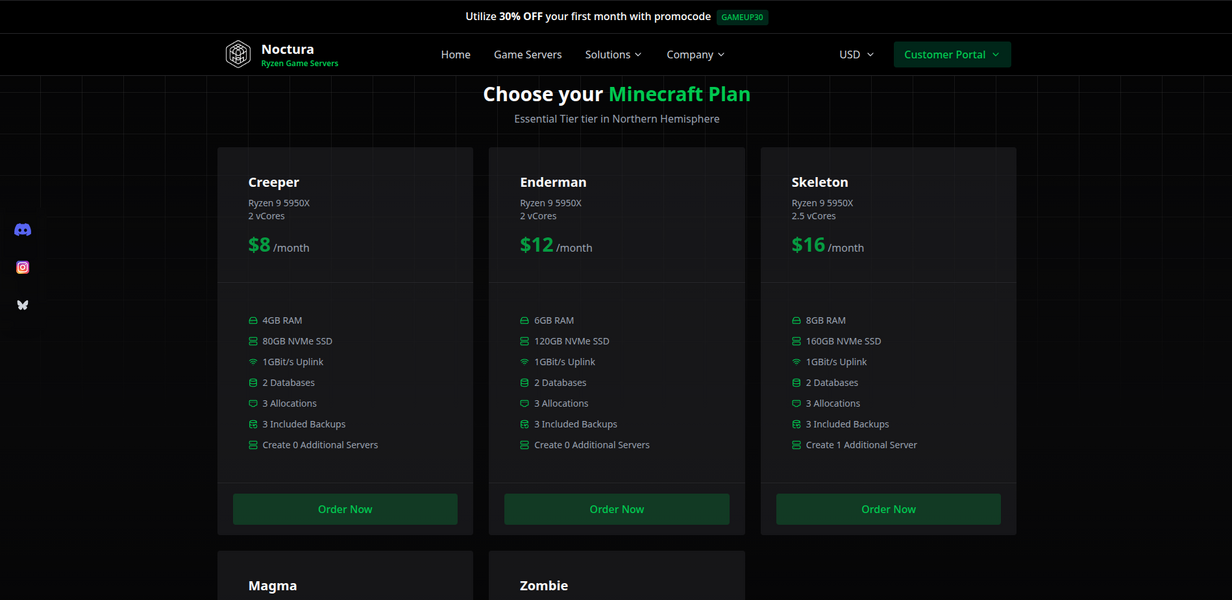Click the Included Backups icon in Creeper plan
Screen dimensions: 1232x600
[x=253, y=424]
